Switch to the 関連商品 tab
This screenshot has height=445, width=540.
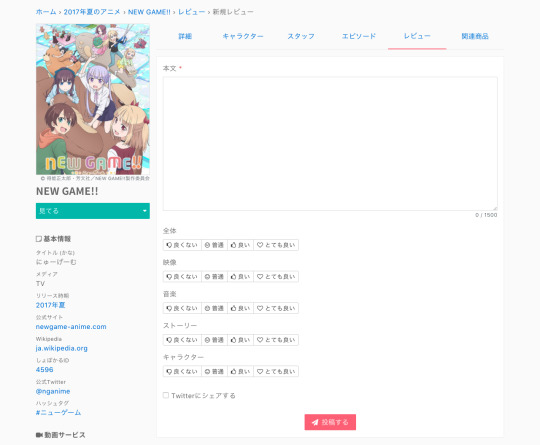point(475,36)
